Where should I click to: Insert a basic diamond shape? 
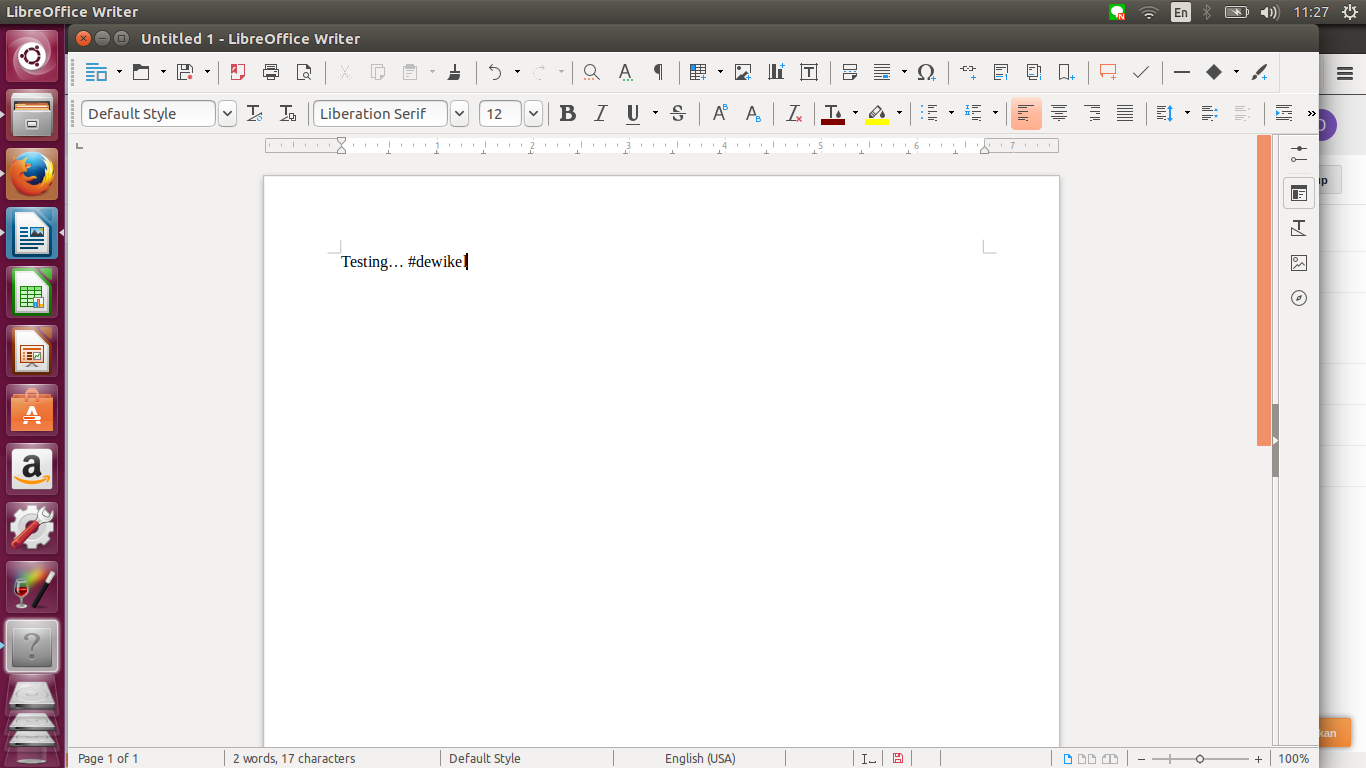1214,72
